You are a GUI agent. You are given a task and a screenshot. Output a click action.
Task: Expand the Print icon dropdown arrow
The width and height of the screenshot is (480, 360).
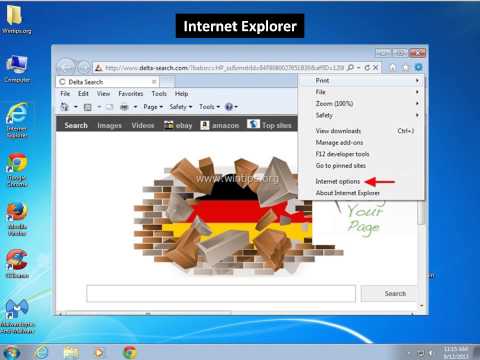pos(135,107)
